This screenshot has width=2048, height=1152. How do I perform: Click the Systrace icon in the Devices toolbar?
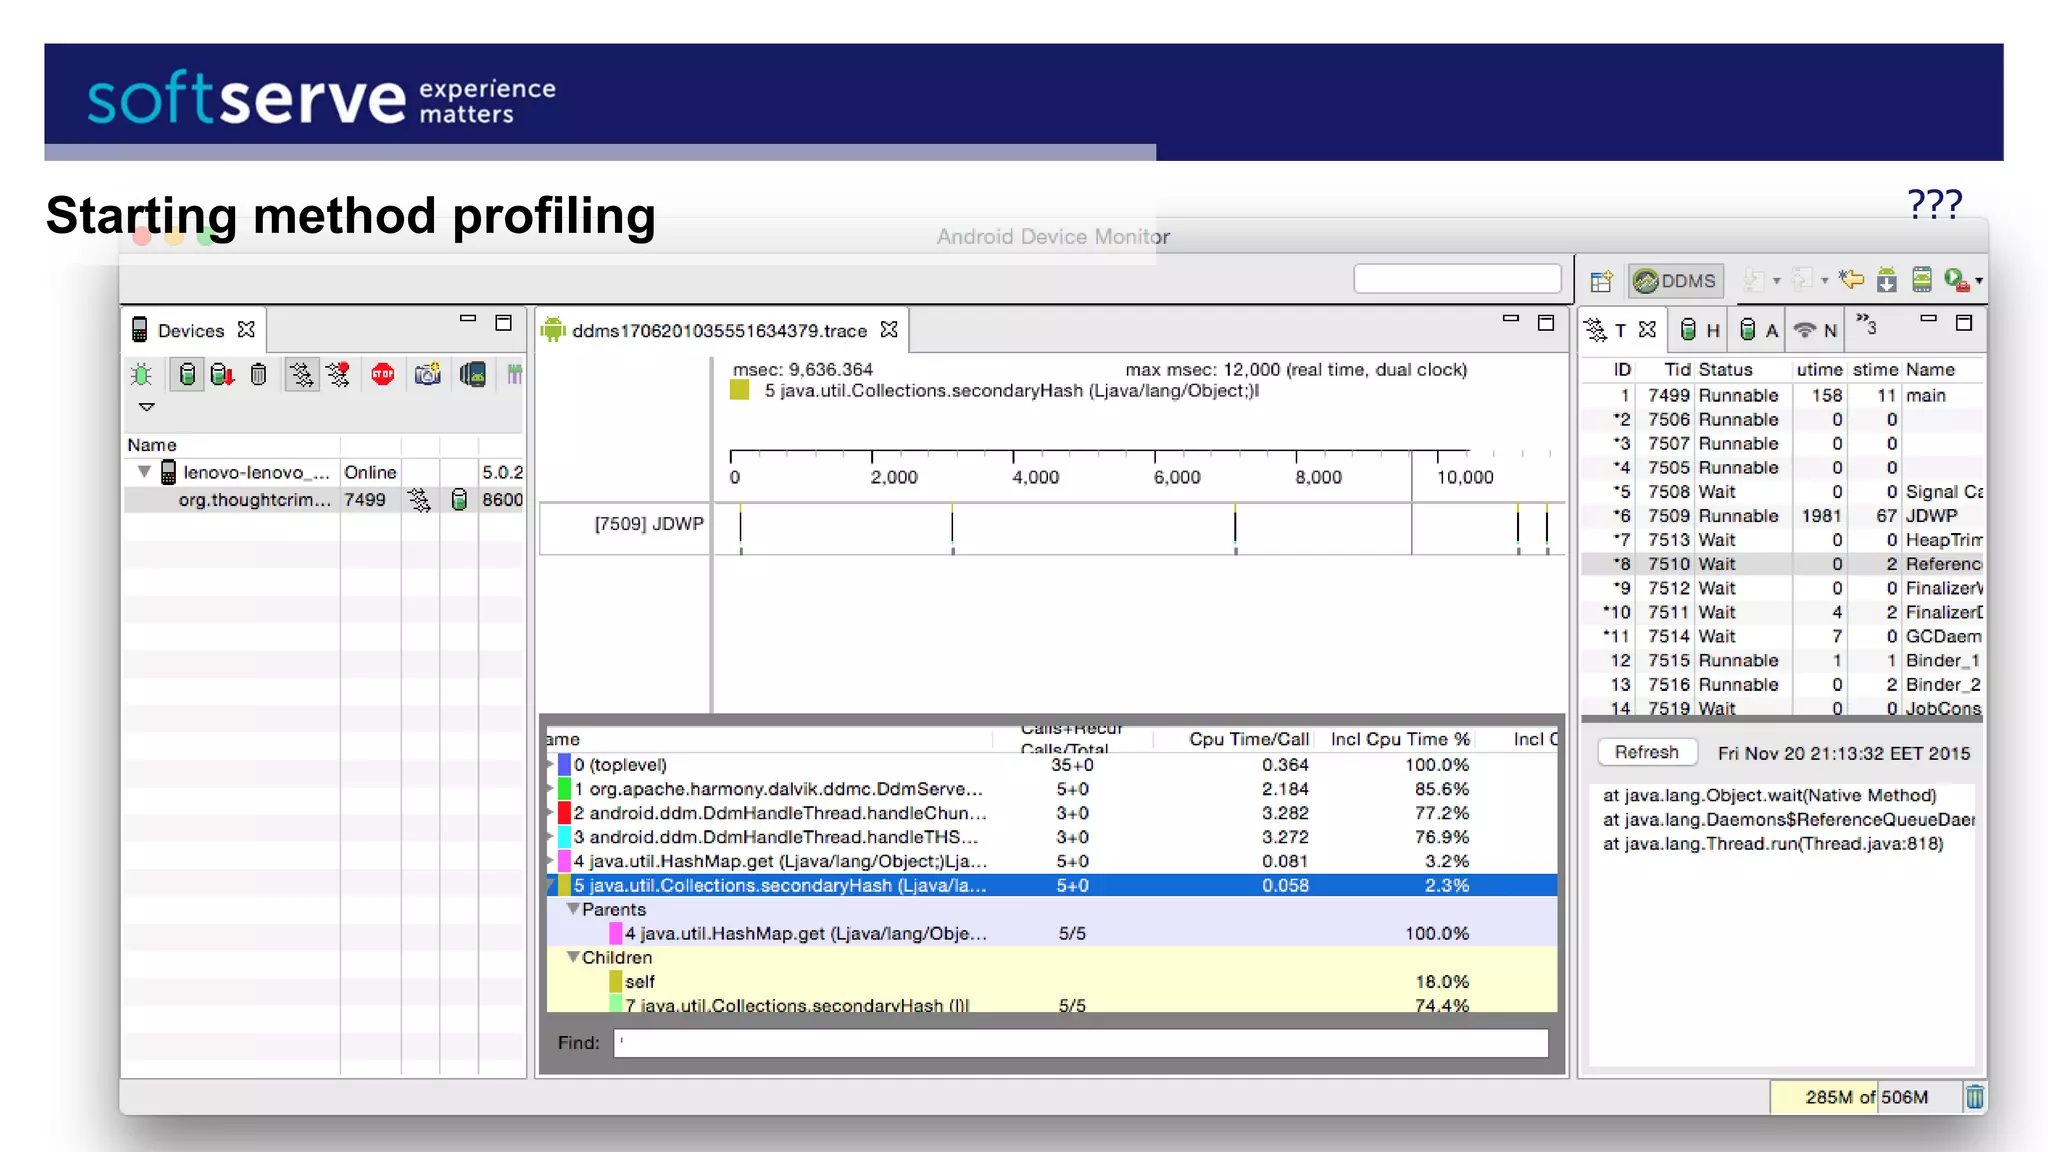(x=514, y=375)
